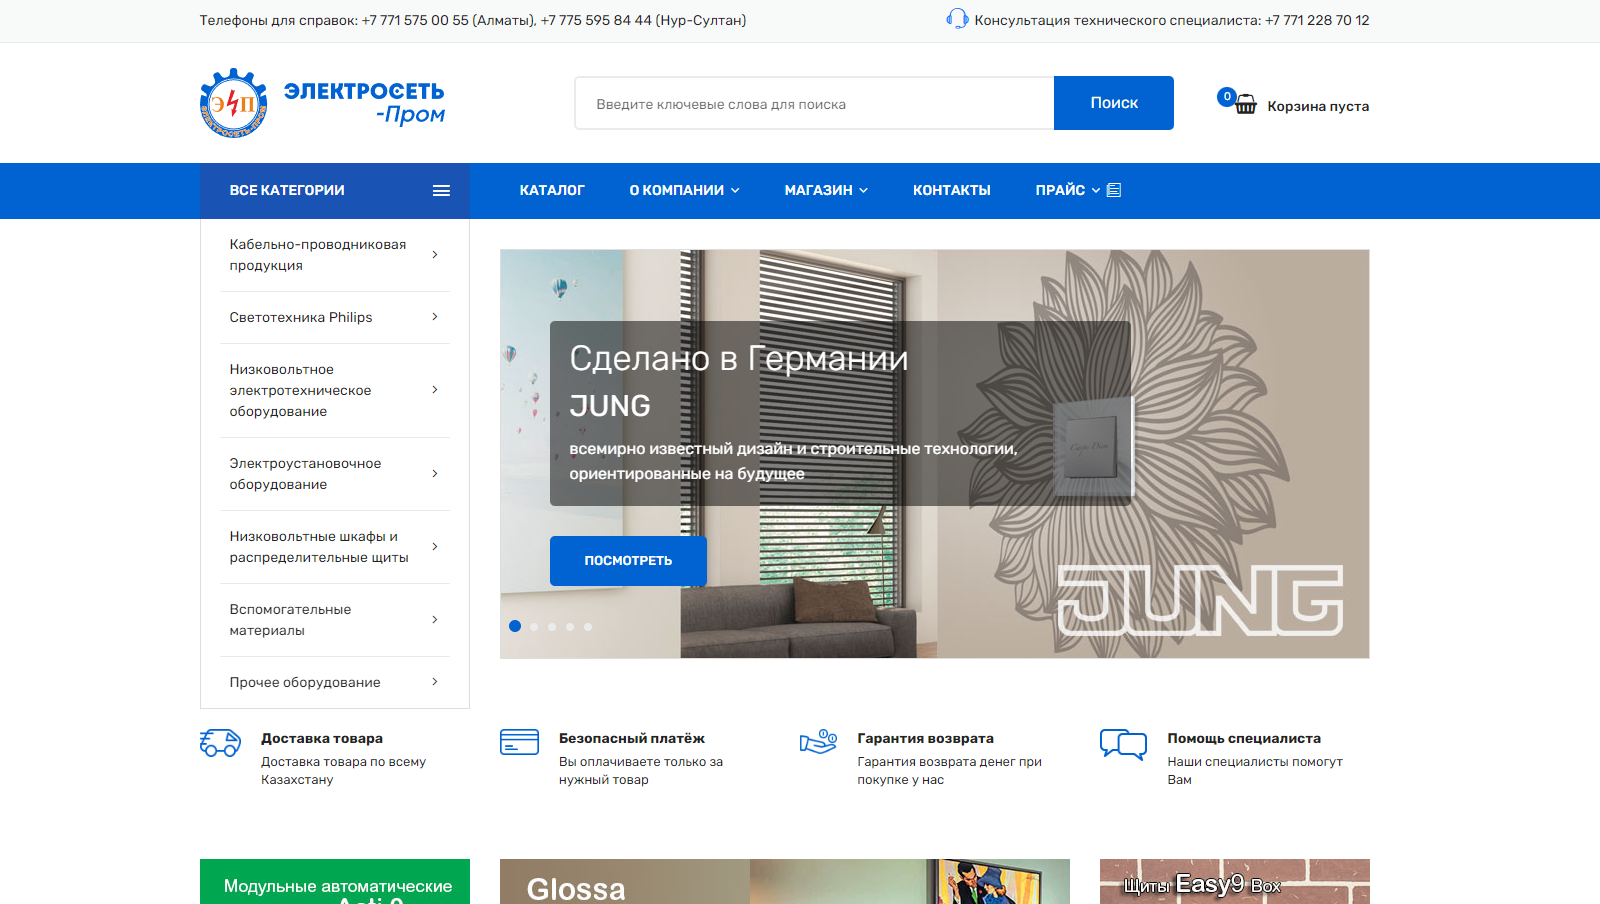Click the specialist help chat bubbles icon
Image resolution: width=1600 pixels, height=904 pixels.
1123,744
